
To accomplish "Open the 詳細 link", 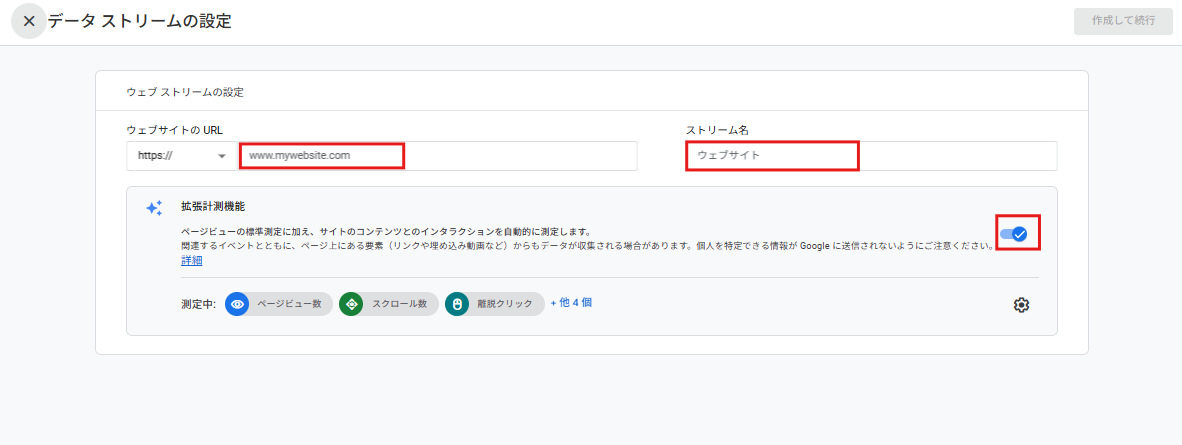I will pyautogui.click(x=191, y=261).
